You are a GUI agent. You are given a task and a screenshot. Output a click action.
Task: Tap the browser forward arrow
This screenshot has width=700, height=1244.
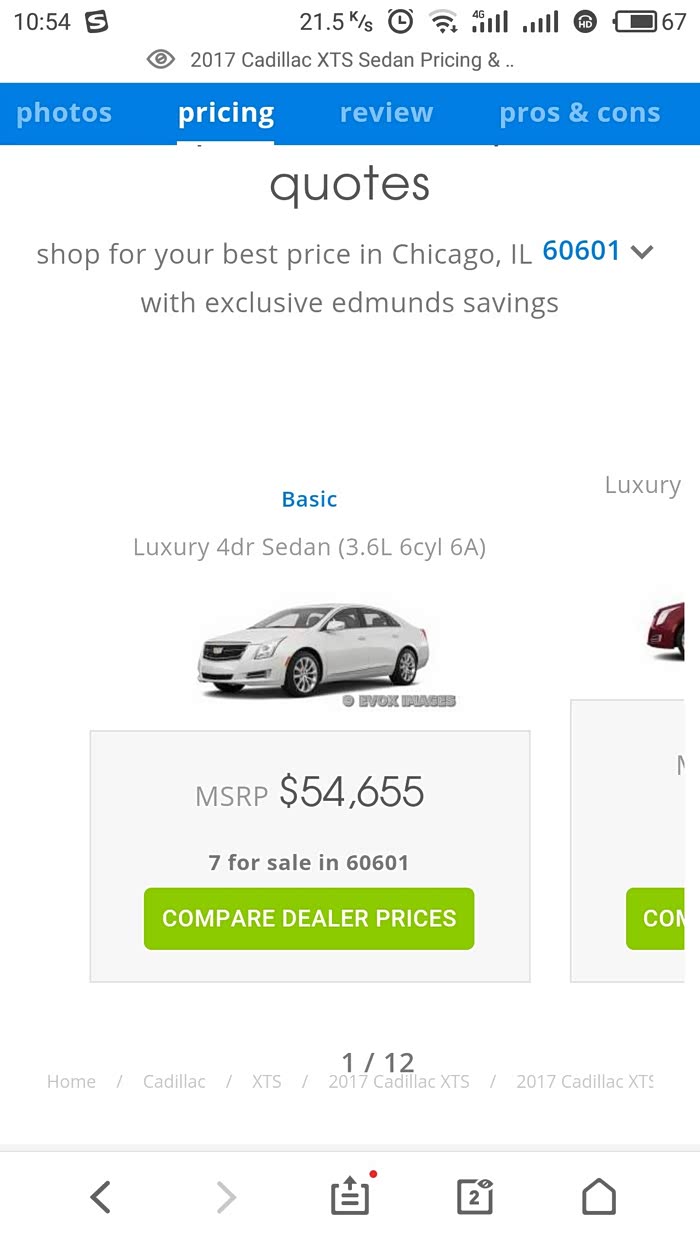point(227,1196)
